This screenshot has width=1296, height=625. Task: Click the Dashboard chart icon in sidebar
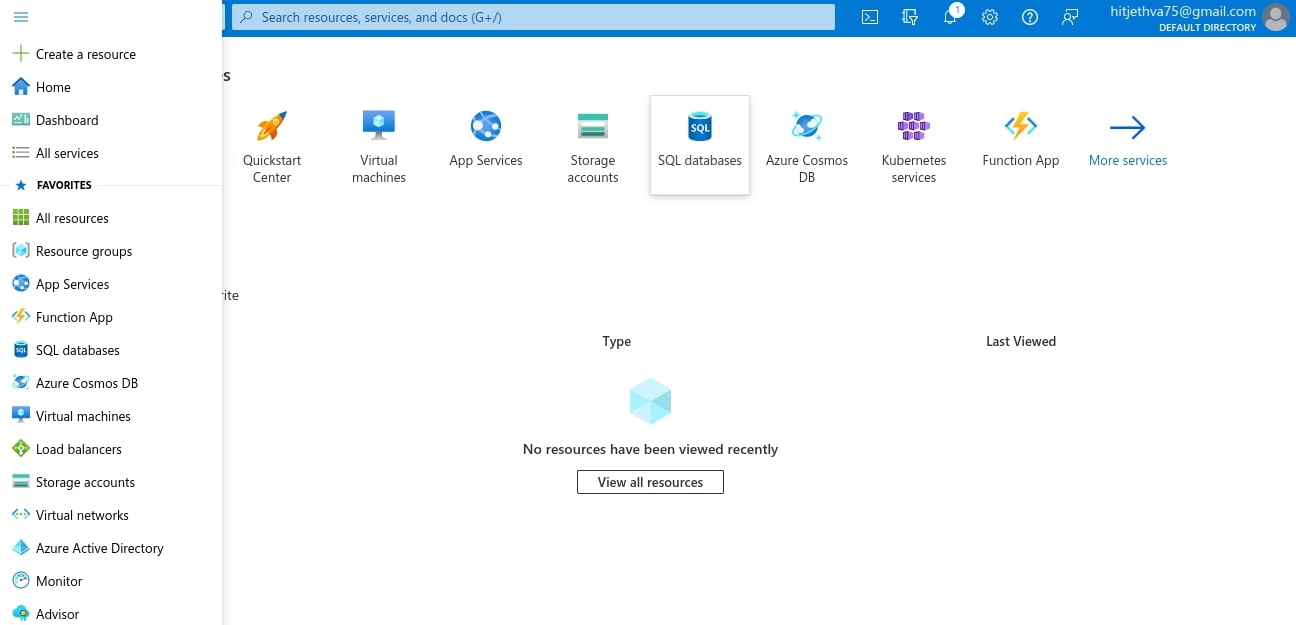click(x=20, y=120)
